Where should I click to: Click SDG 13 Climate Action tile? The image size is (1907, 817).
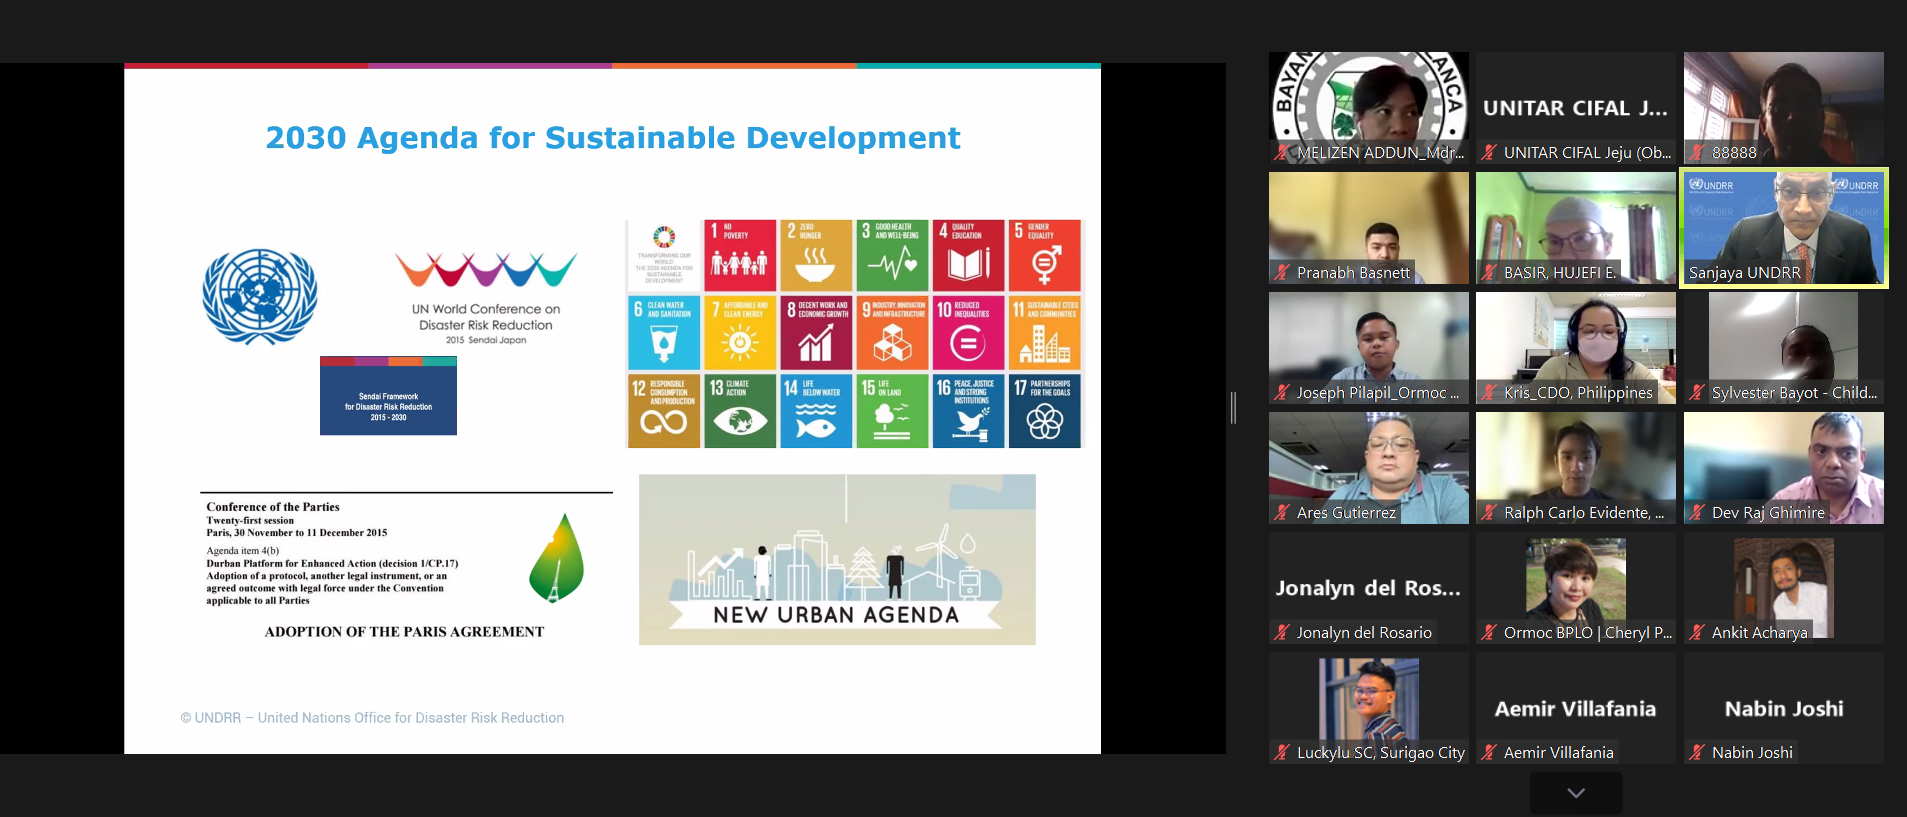pos(740,411)
